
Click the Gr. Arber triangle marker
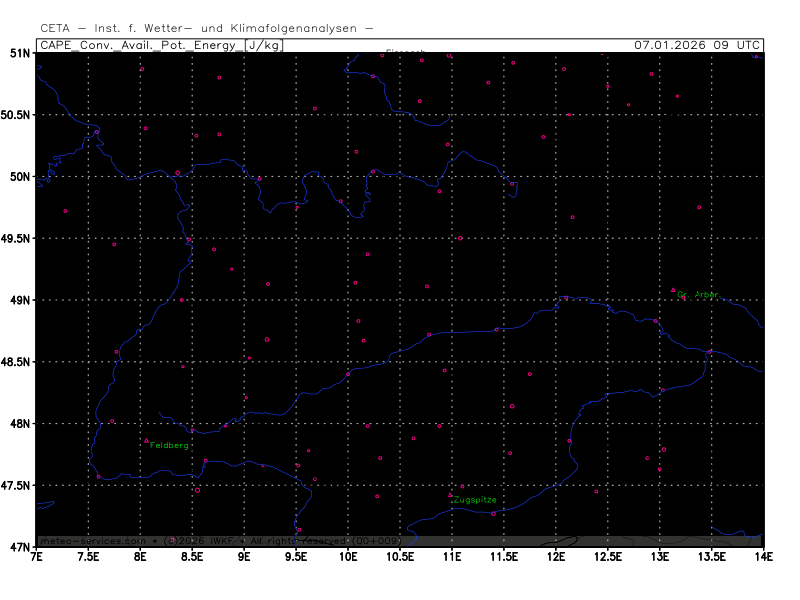(673, 290)
